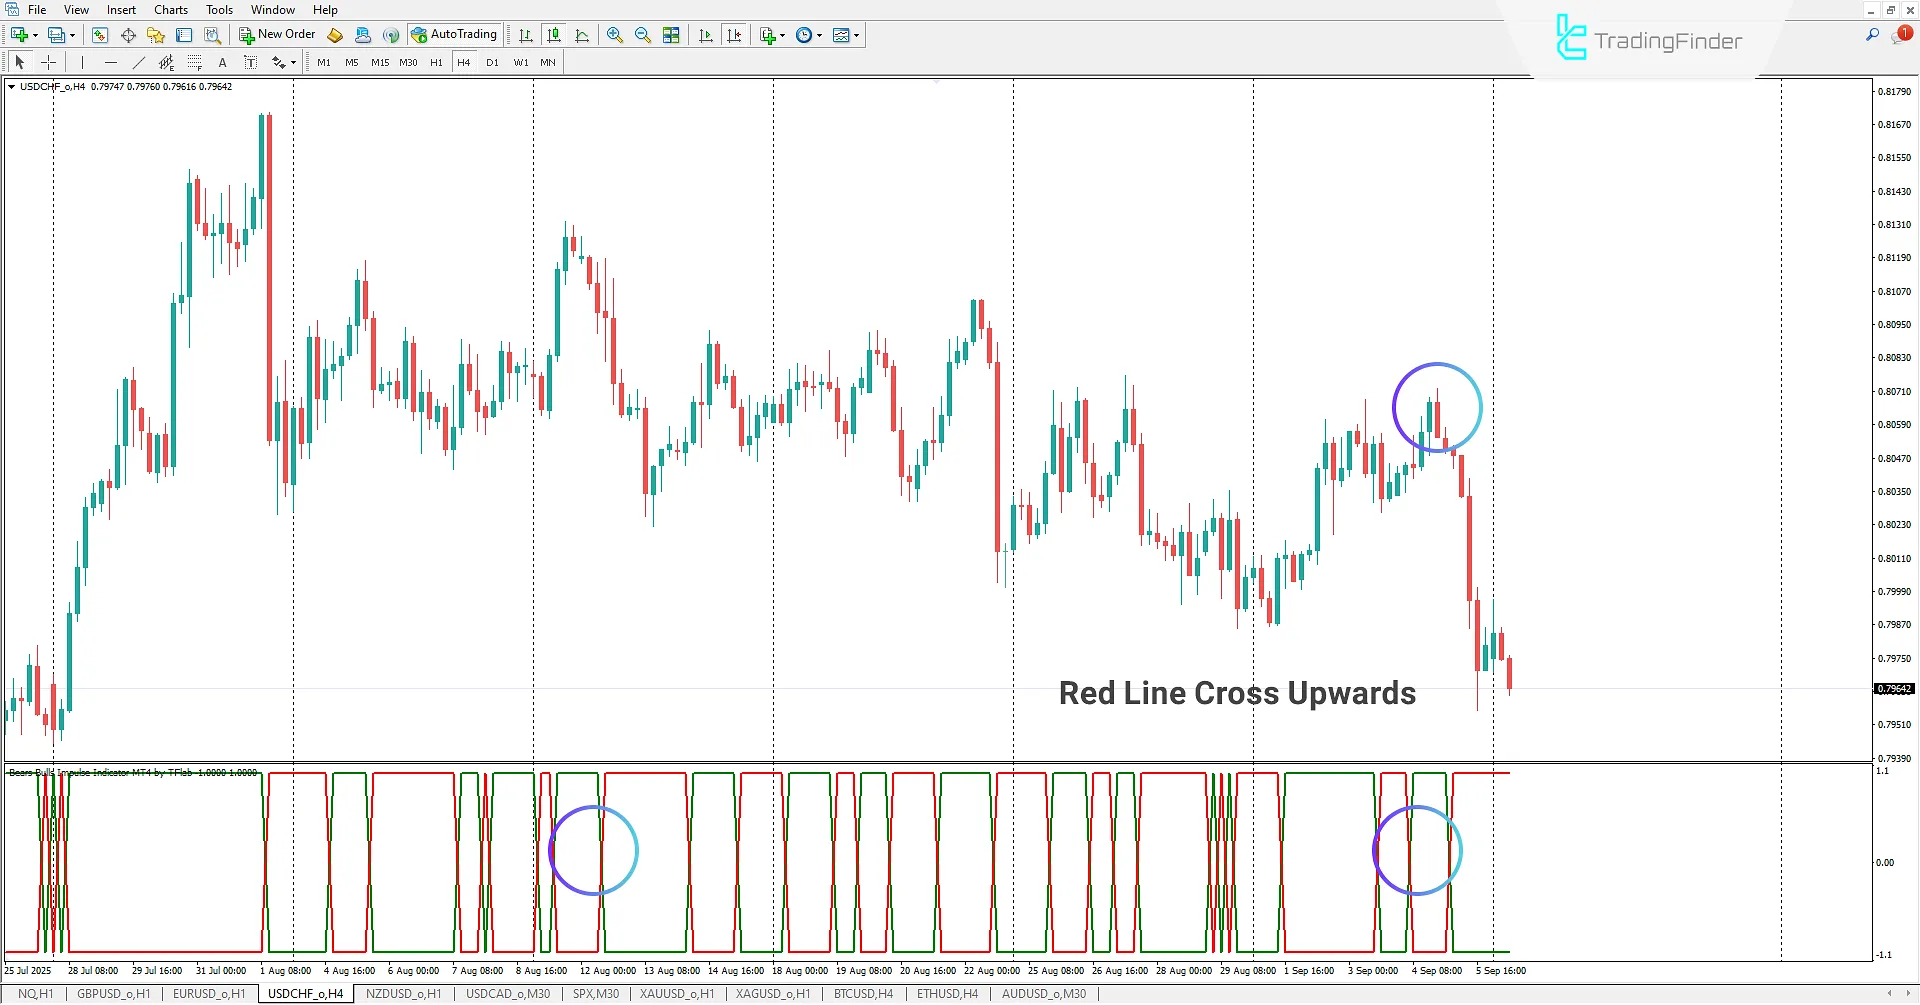Screen dimensions: 1920x1005
Task: Switch to the EURUSD_o,H1 chart tab
Action: click(210, 993)
